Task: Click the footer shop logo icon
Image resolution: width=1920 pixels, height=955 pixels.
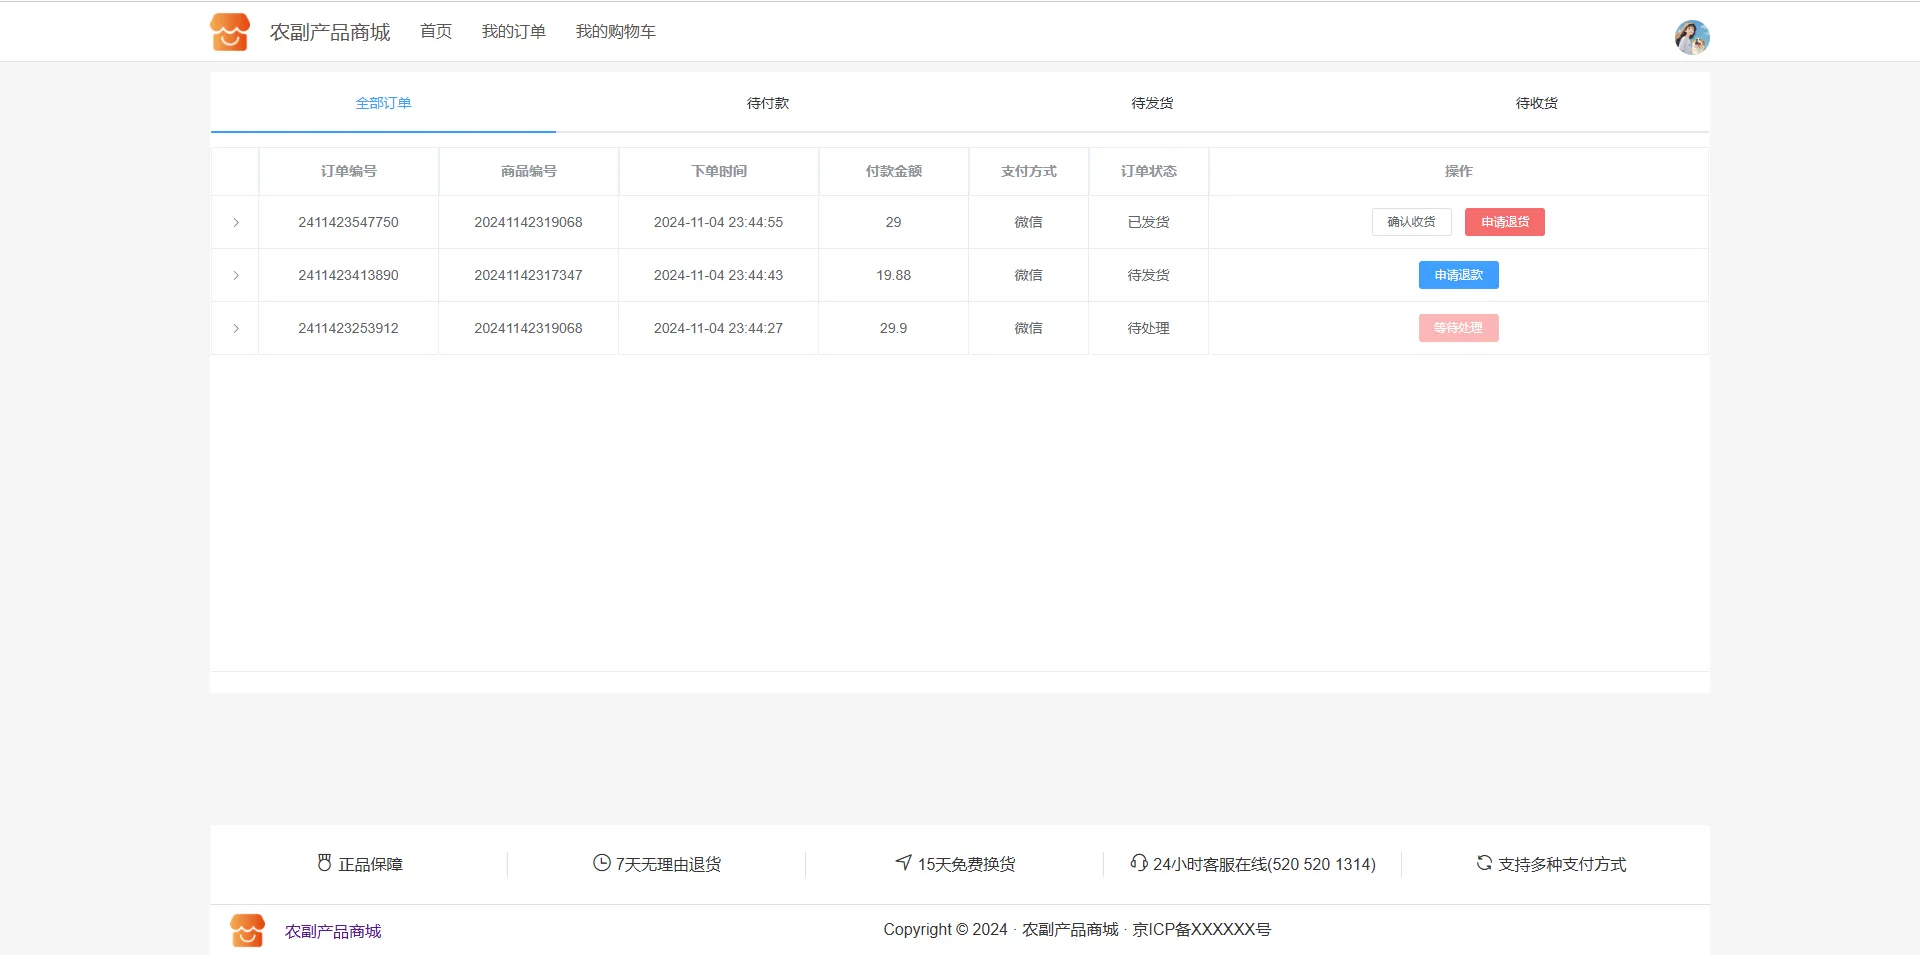Action: [247, 930]
